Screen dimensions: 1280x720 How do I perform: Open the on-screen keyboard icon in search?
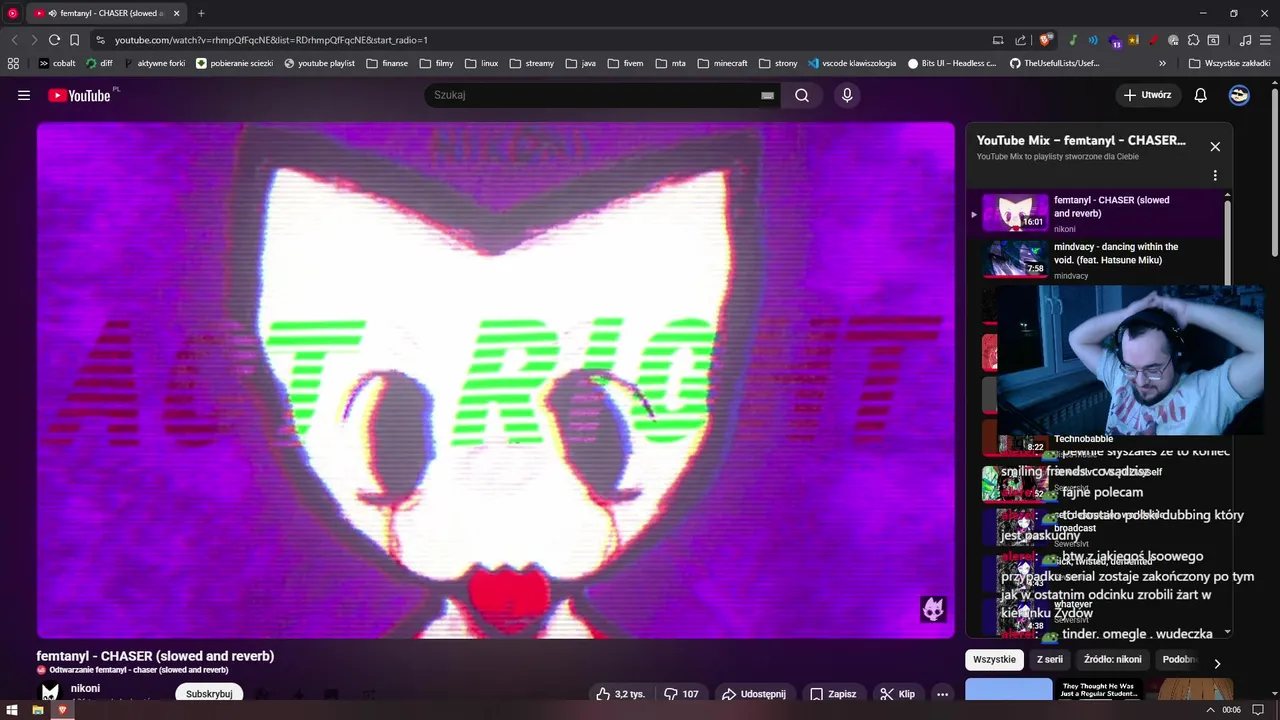[767, 95]
